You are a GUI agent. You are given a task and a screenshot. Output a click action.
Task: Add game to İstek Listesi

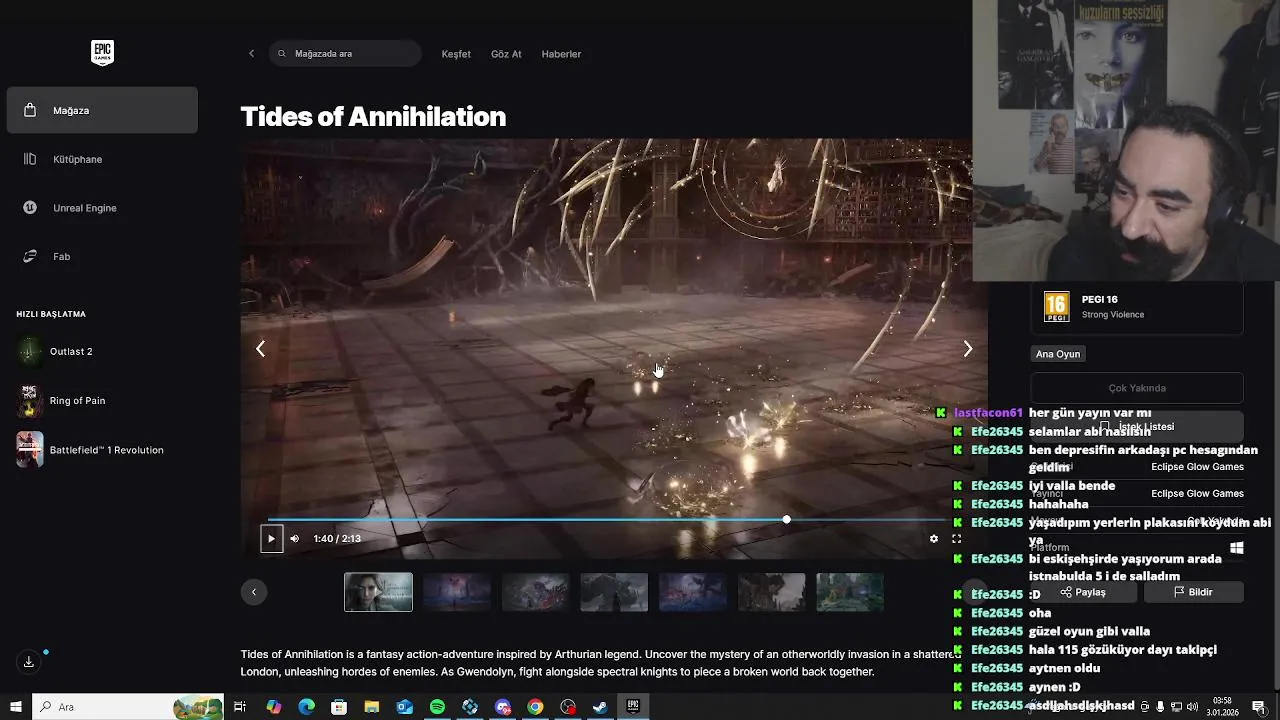click(x=1137, y=427)
